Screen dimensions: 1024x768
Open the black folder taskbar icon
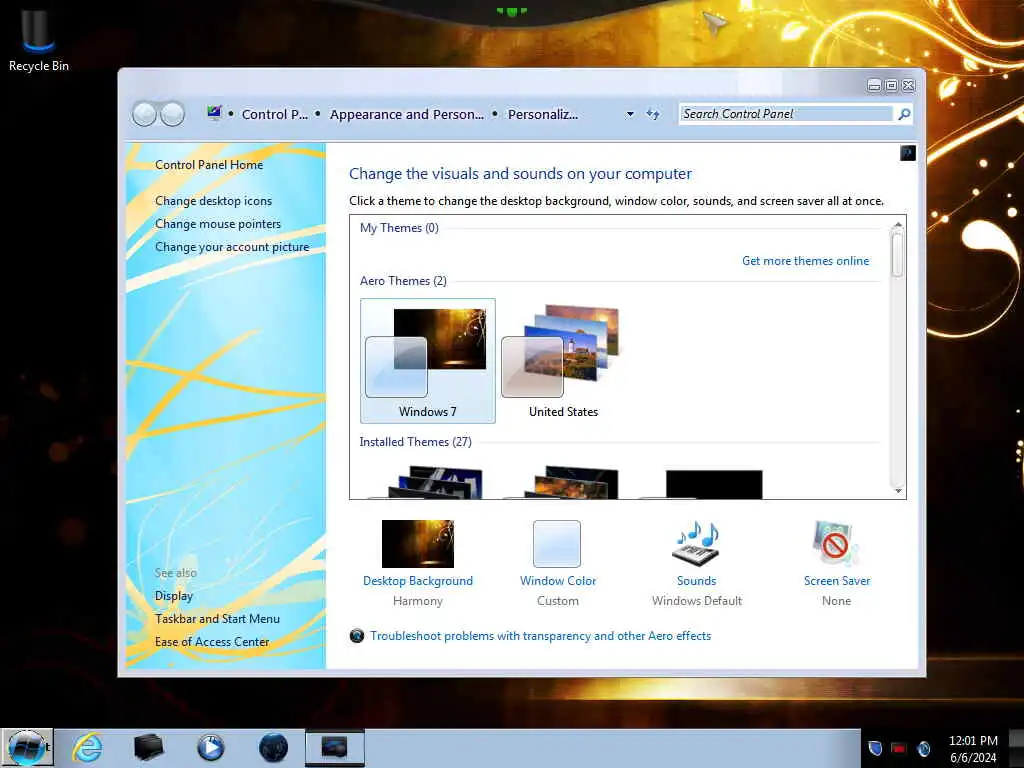[148, 747]
